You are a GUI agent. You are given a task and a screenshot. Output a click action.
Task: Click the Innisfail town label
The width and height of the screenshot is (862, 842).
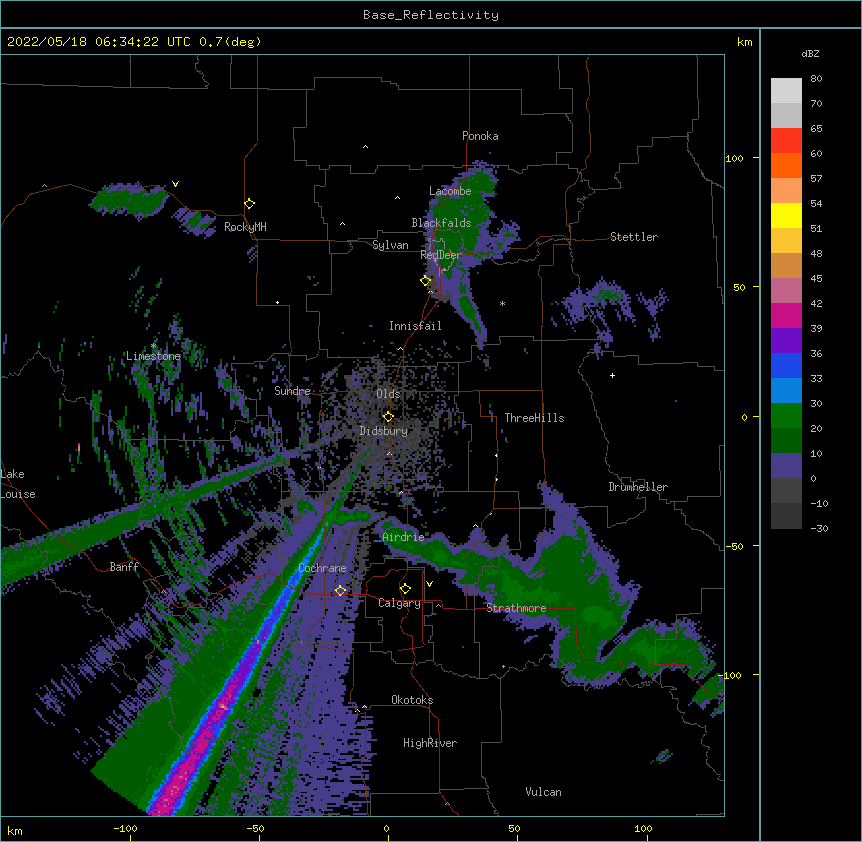pyautogui.click(x=415, y=326)
